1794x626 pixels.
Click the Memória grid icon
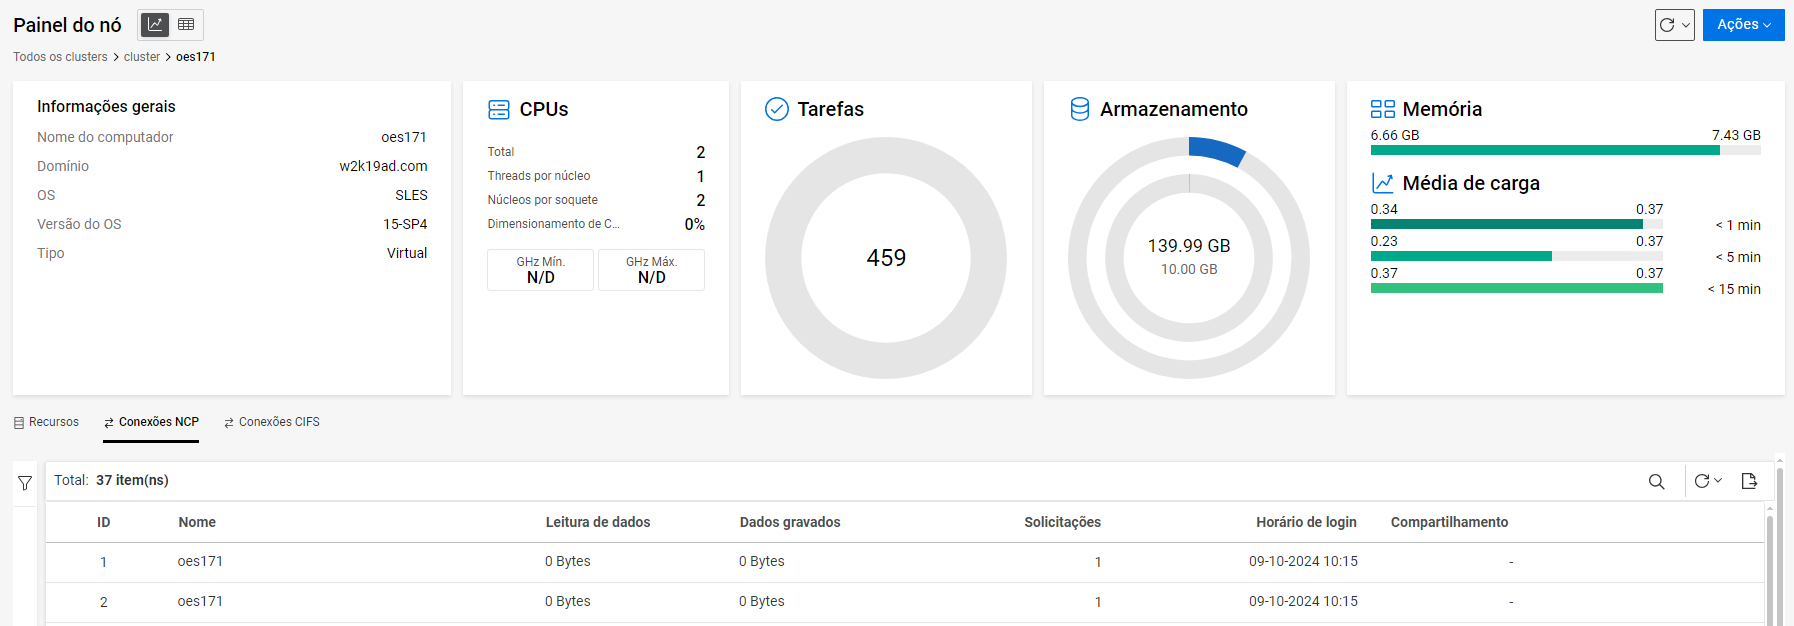1382,109
